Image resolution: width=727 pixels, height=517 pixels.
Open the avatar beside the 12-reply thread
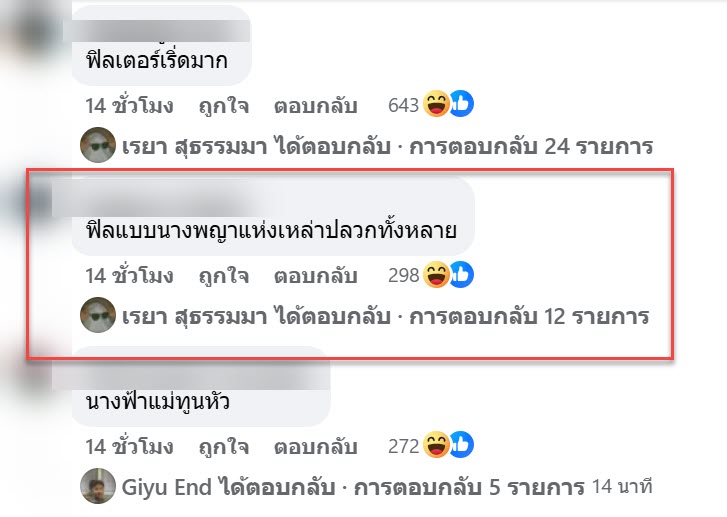point(98,315)
